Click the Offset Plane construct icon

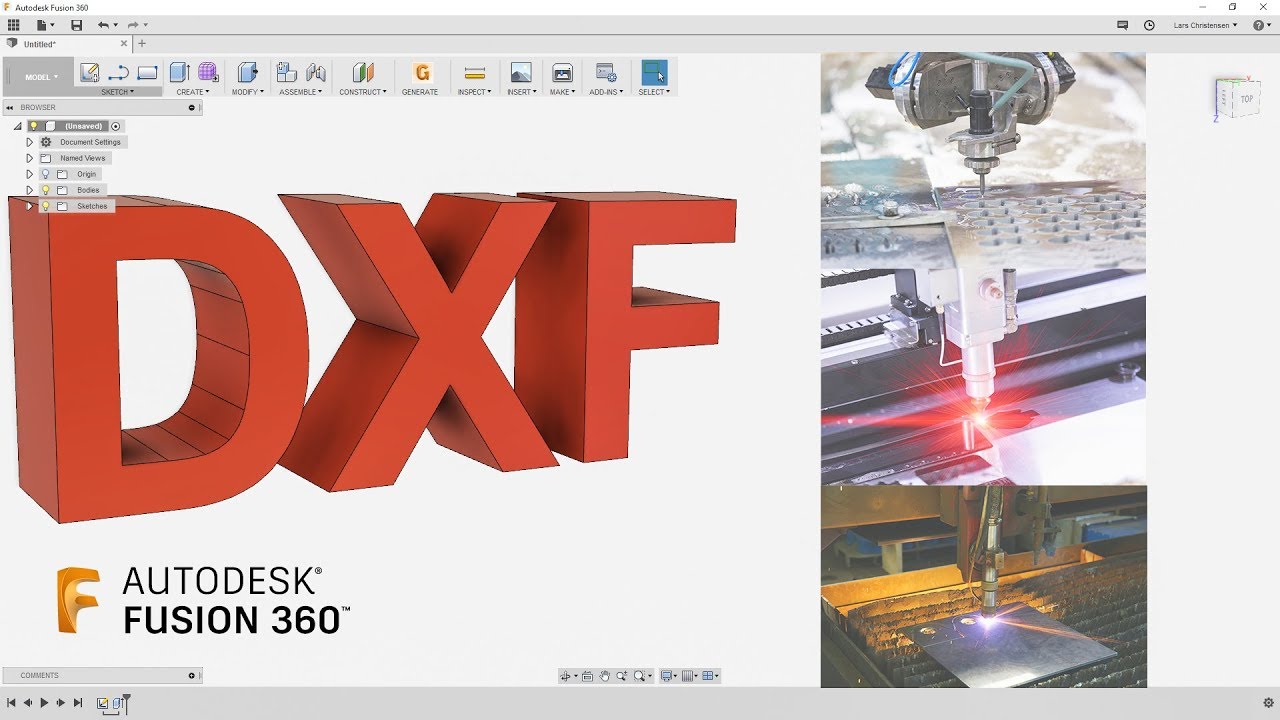coord(363,72)
